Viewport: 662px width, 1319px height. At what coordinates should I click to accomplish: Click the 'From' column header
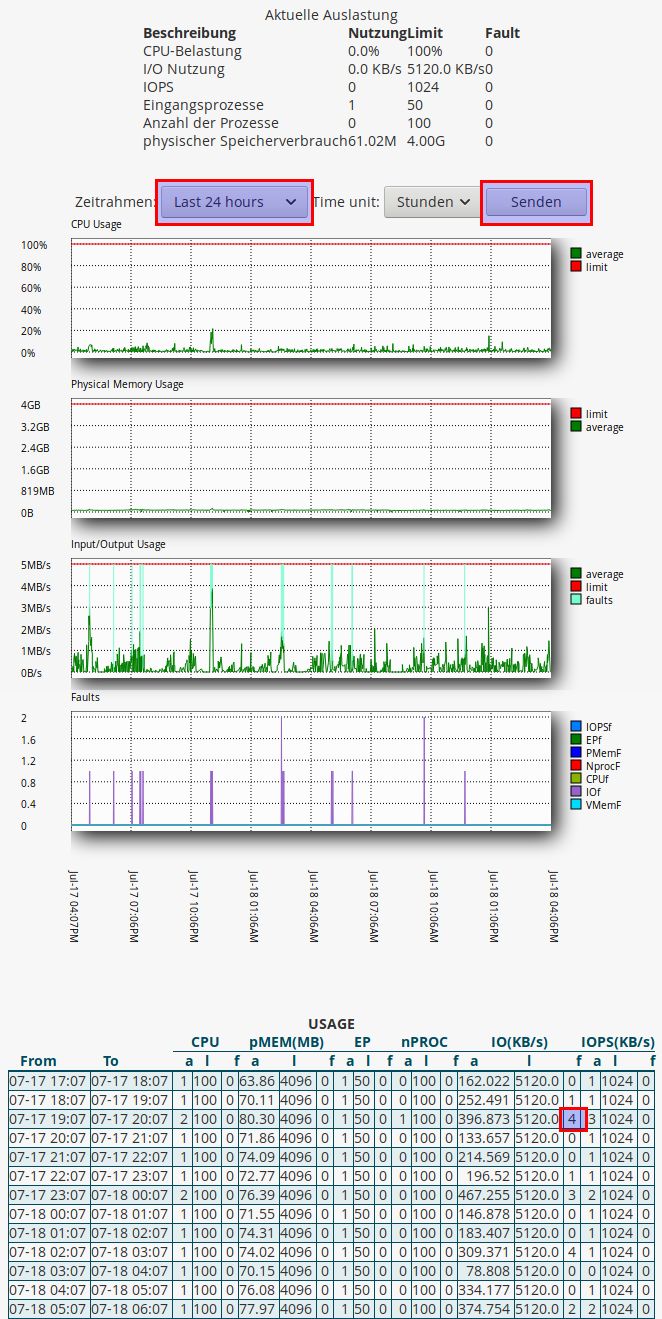tap(39, 1061)
